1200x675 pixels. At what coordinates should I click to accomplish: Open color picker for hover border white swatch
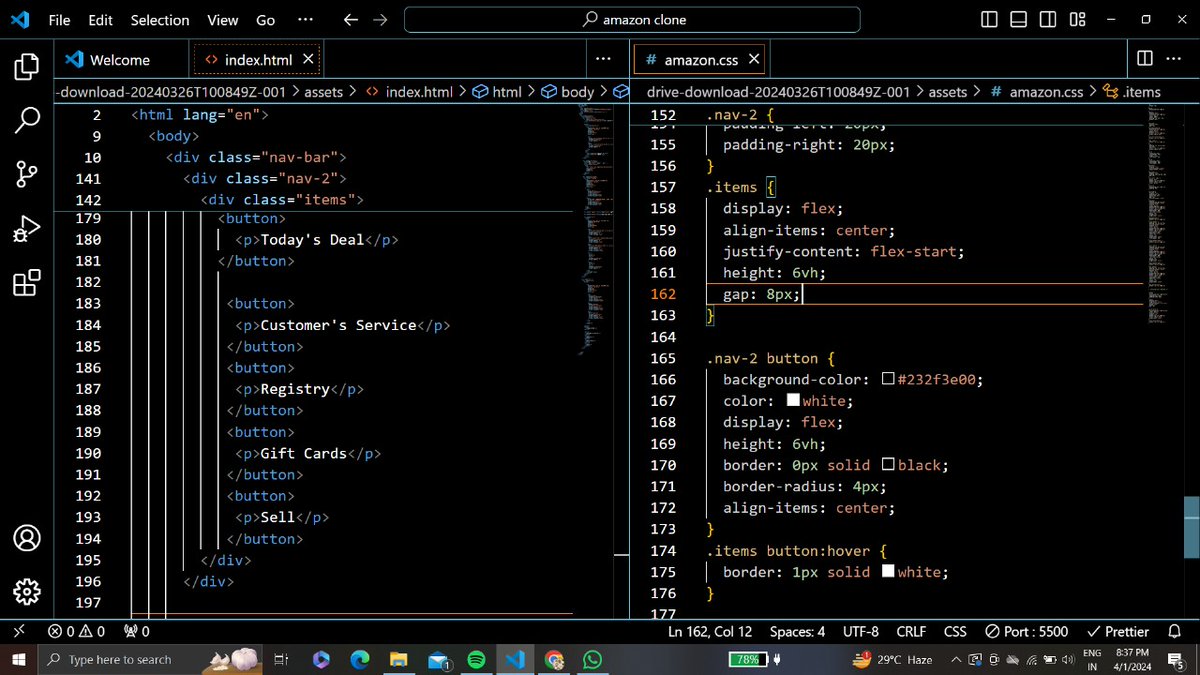888,572
